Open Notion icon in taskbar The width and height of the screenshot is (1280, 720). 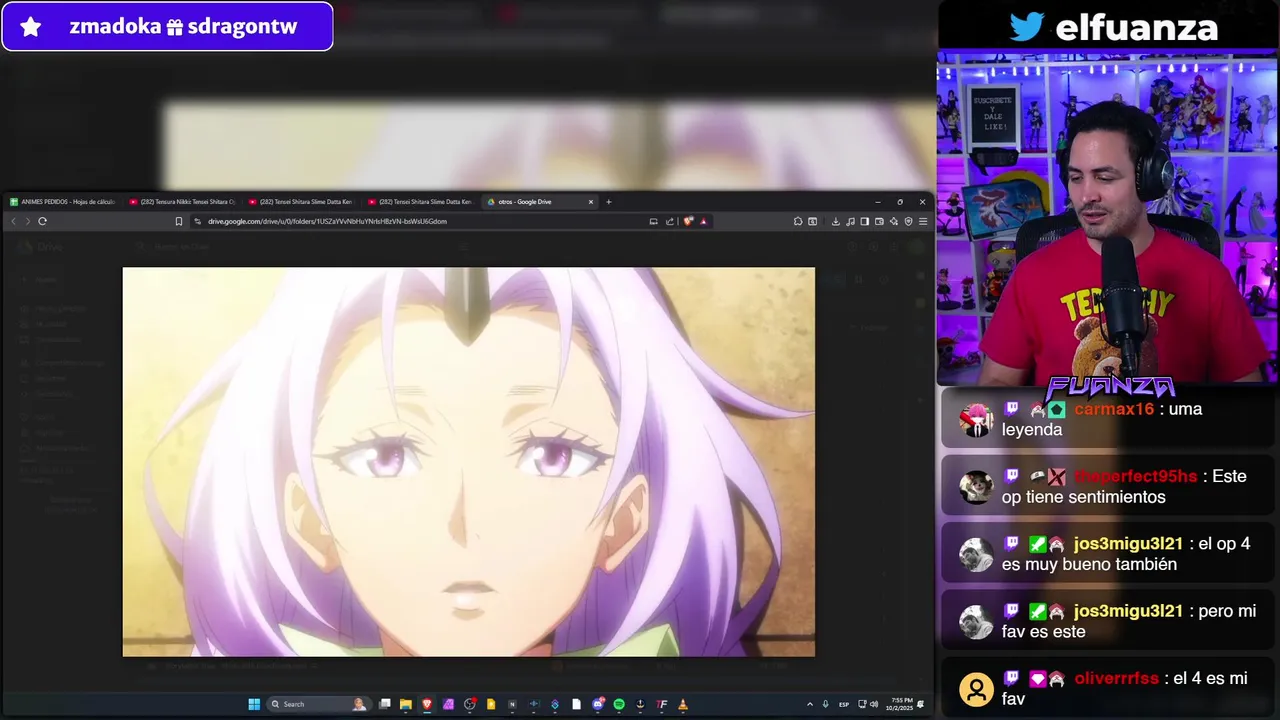pos(512,704)
